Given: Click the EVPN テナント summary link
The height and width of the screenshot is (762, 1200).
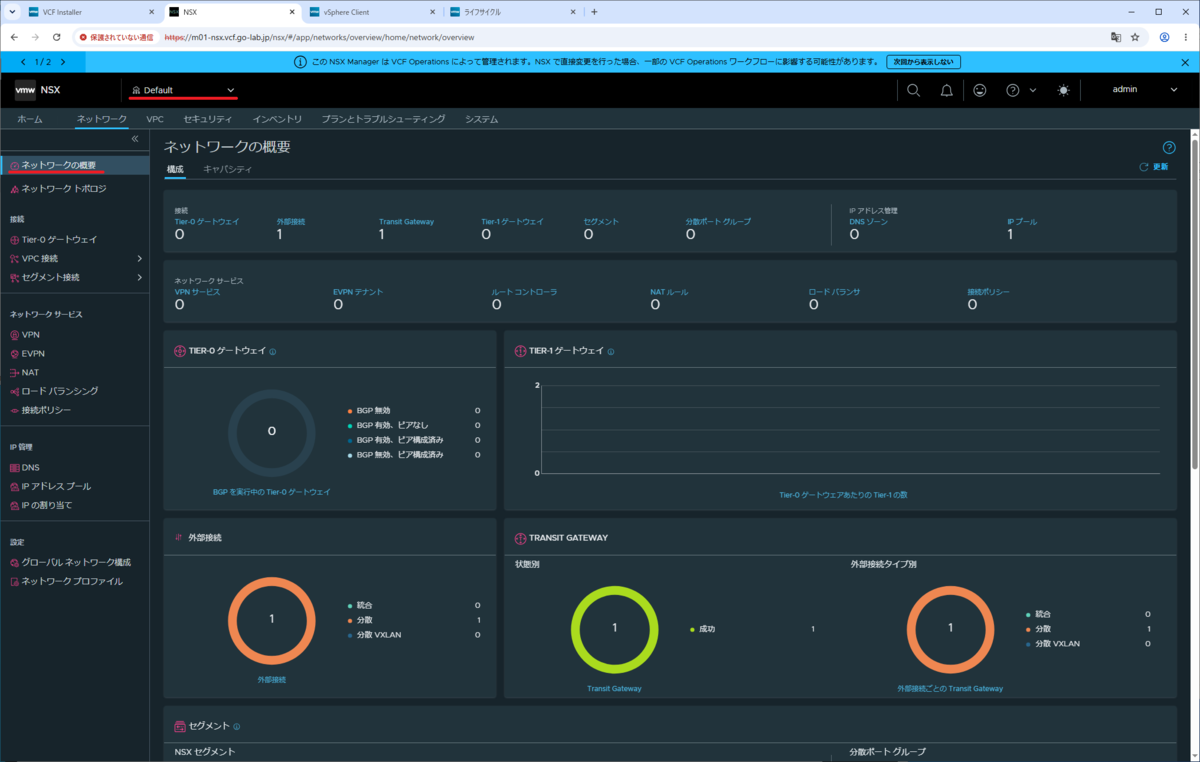Looking at the screenshot, I should point(358,291).
